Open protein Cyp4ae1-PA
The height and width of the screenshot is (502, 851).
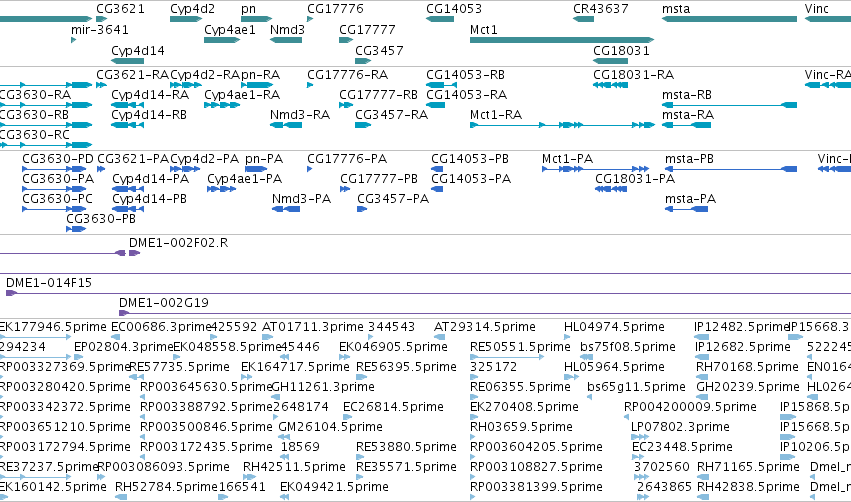(x=244, y=179)
